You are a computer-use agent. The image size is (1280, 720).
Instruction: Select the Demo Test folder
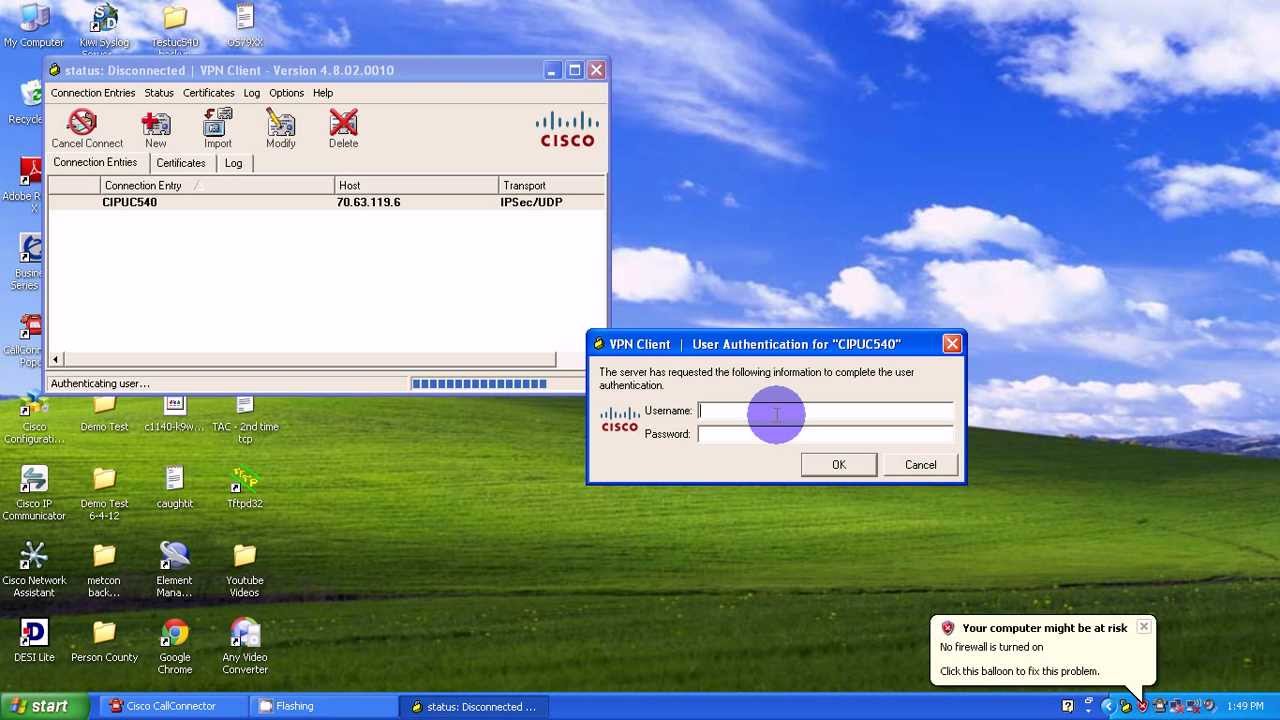(x=104, y=414)
